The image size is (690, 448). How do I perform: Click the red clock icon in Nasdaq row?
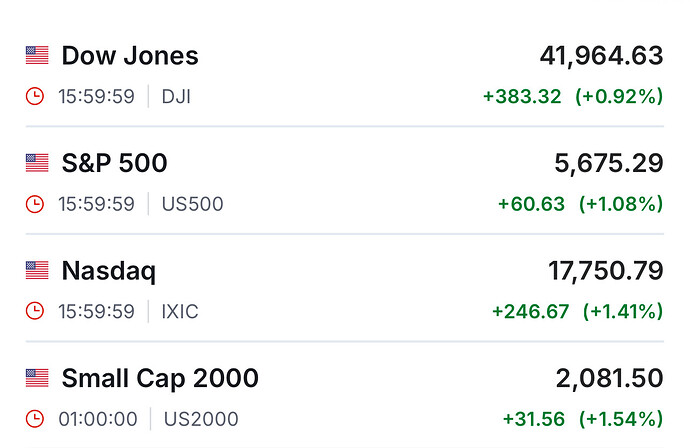[x=35, y=312]
